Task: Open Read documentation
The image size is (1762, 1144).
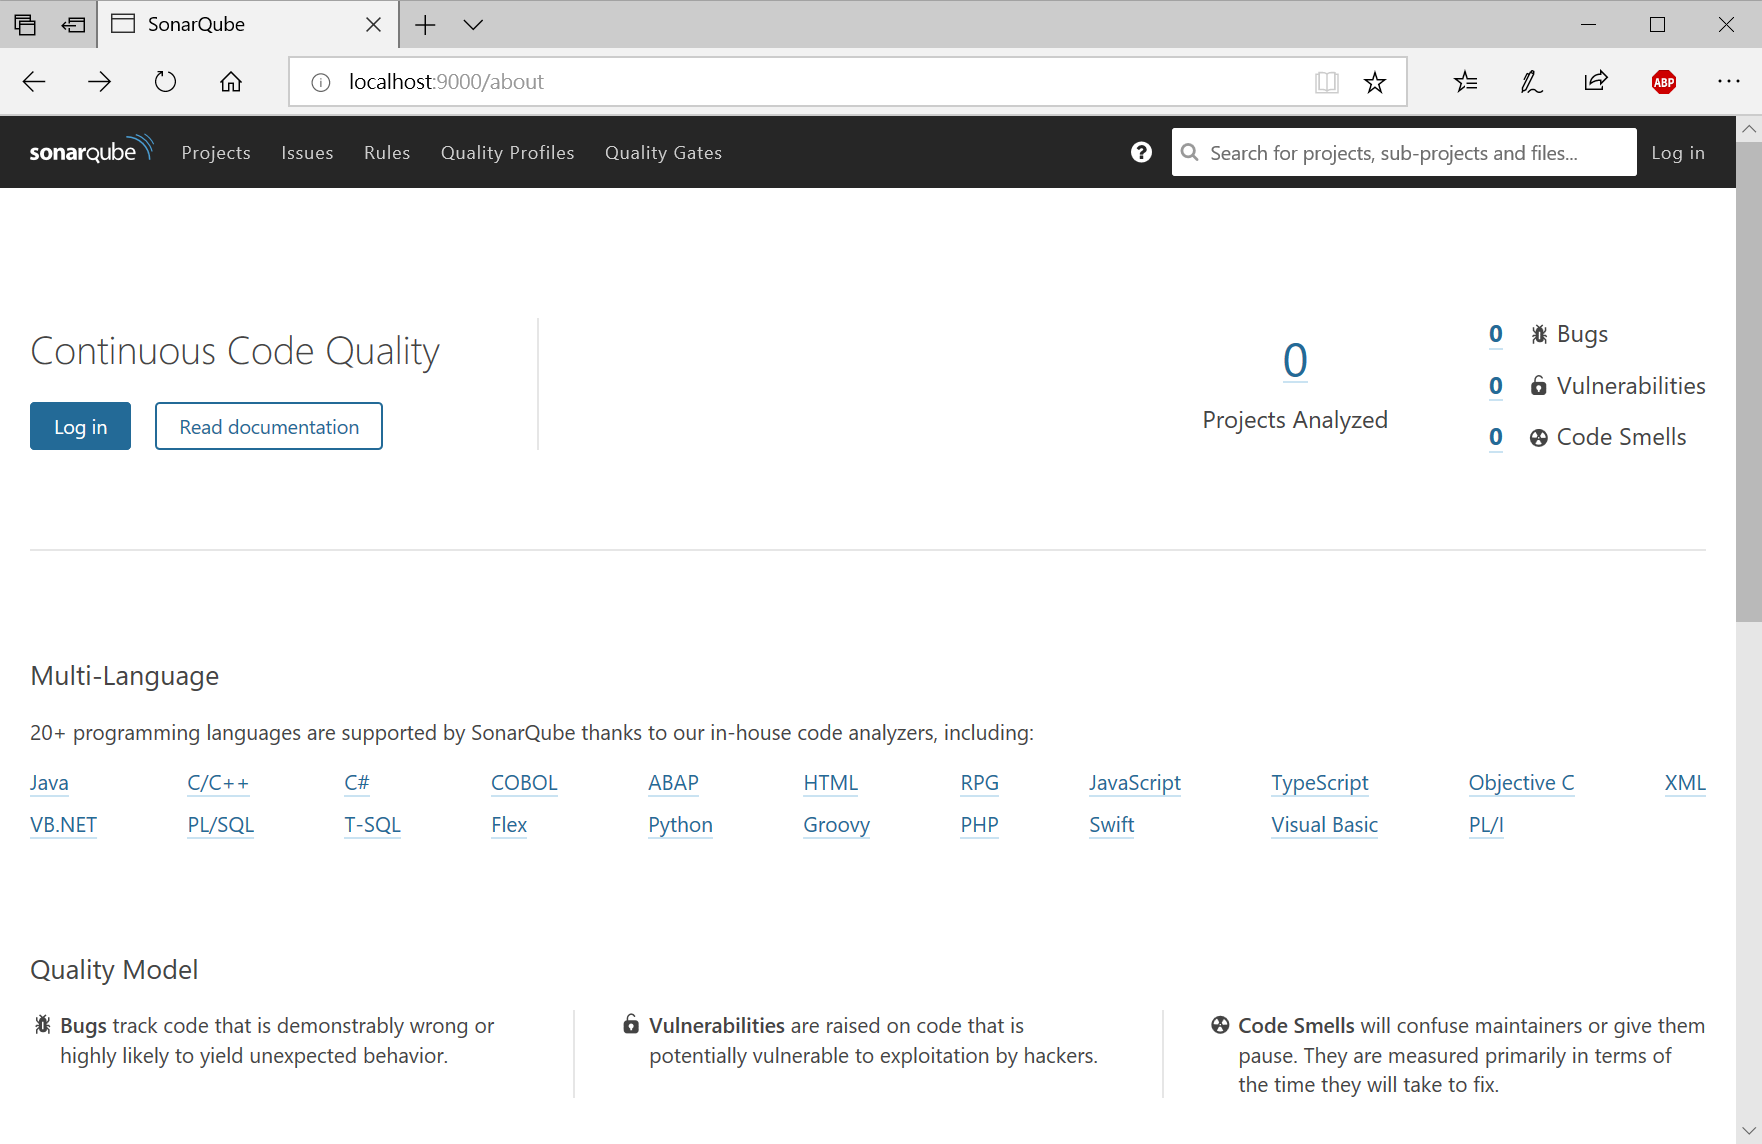Action: 269,426
